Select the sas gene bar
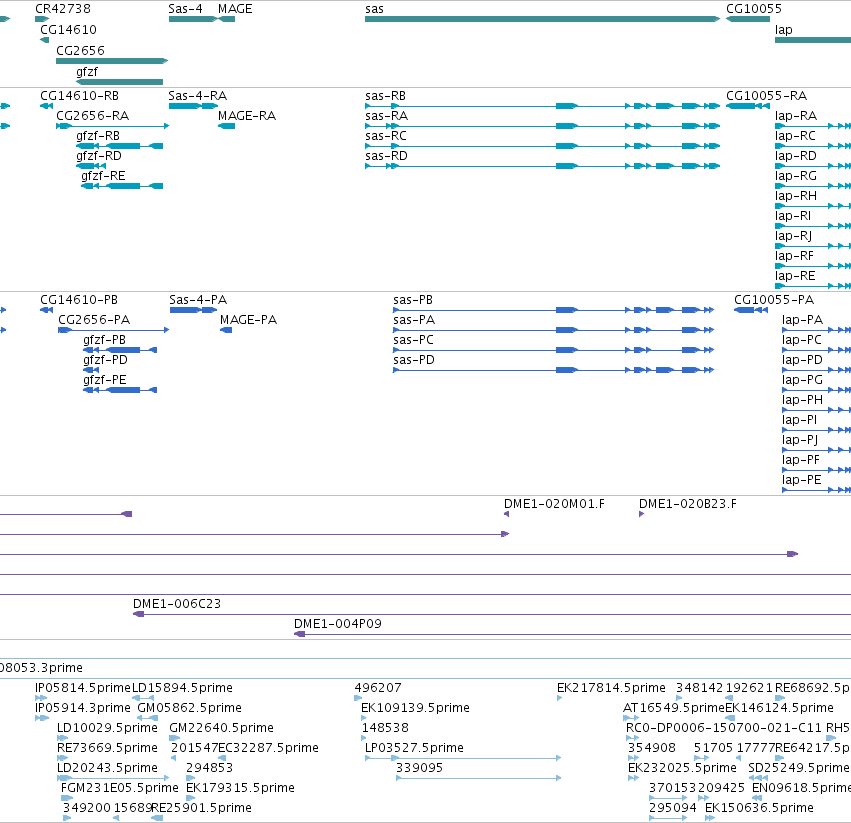The width and height of the screenshot is (851, 823). [542, 19]
